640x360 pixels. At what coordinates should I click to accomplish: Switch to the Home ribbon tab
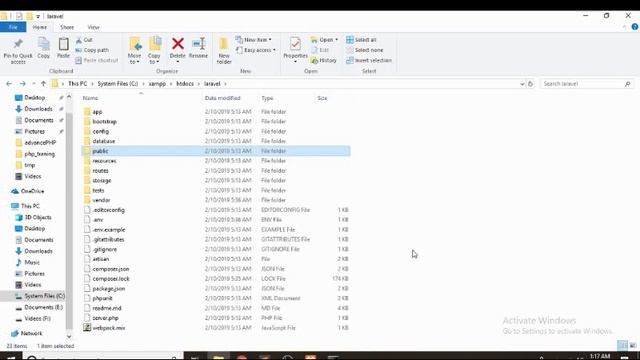coord(40,27)
